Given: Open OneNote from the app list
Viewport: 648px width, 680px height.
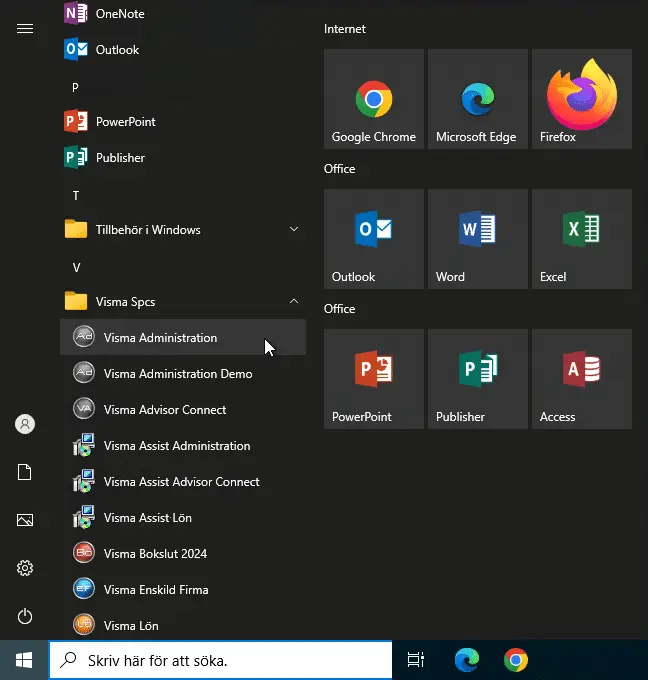Looking at the screenshot, I should pos(183,14).
